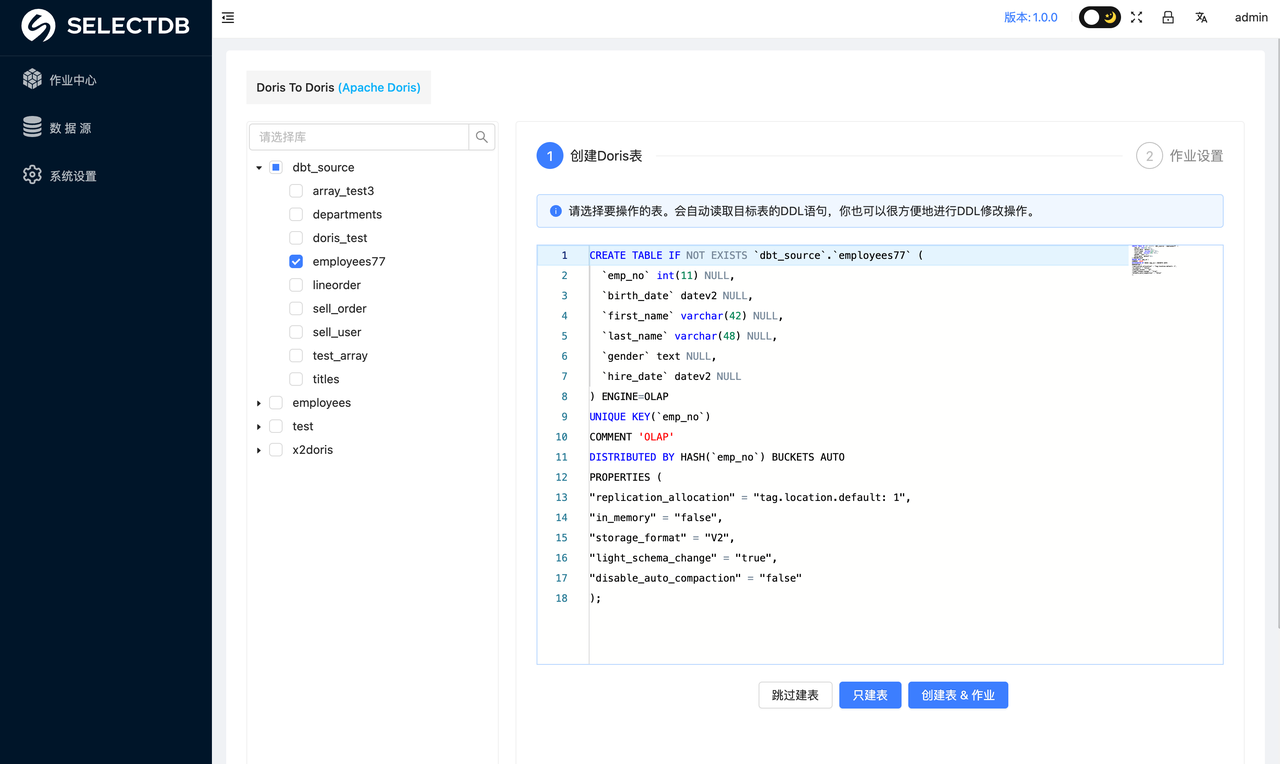1280x764 pixels.
Task: Check the test database checkbox
Action: tap(276, 426)
